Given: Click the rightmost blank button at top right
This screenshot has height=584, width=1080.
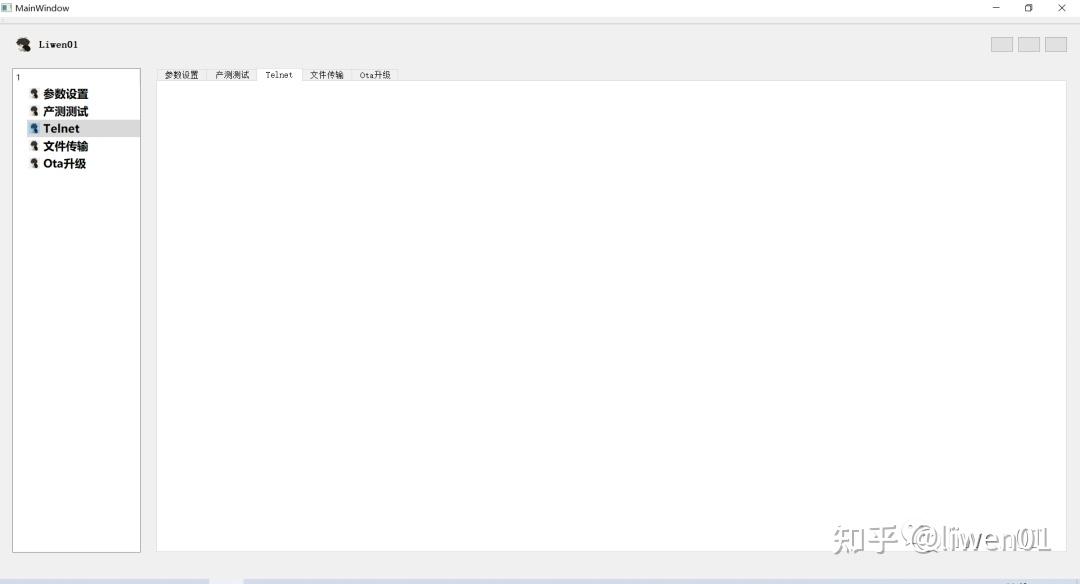Looking at the screenshot, I should tap(1055, 44).
